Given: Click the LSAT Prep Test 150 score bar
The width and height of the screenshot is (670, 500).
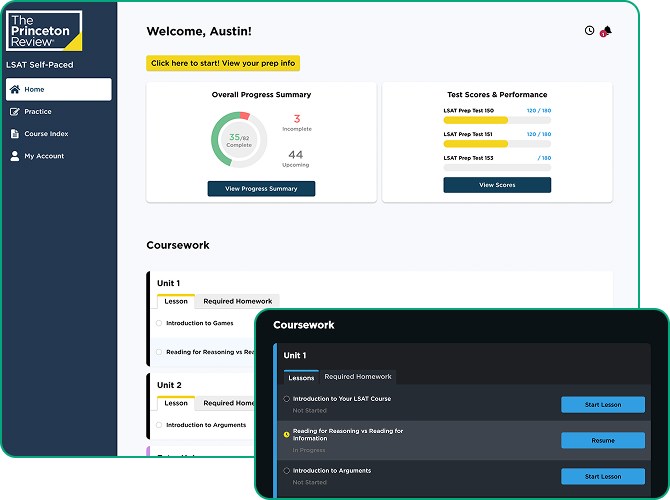Looking at the screenshot, I should [x=496, y=120].
